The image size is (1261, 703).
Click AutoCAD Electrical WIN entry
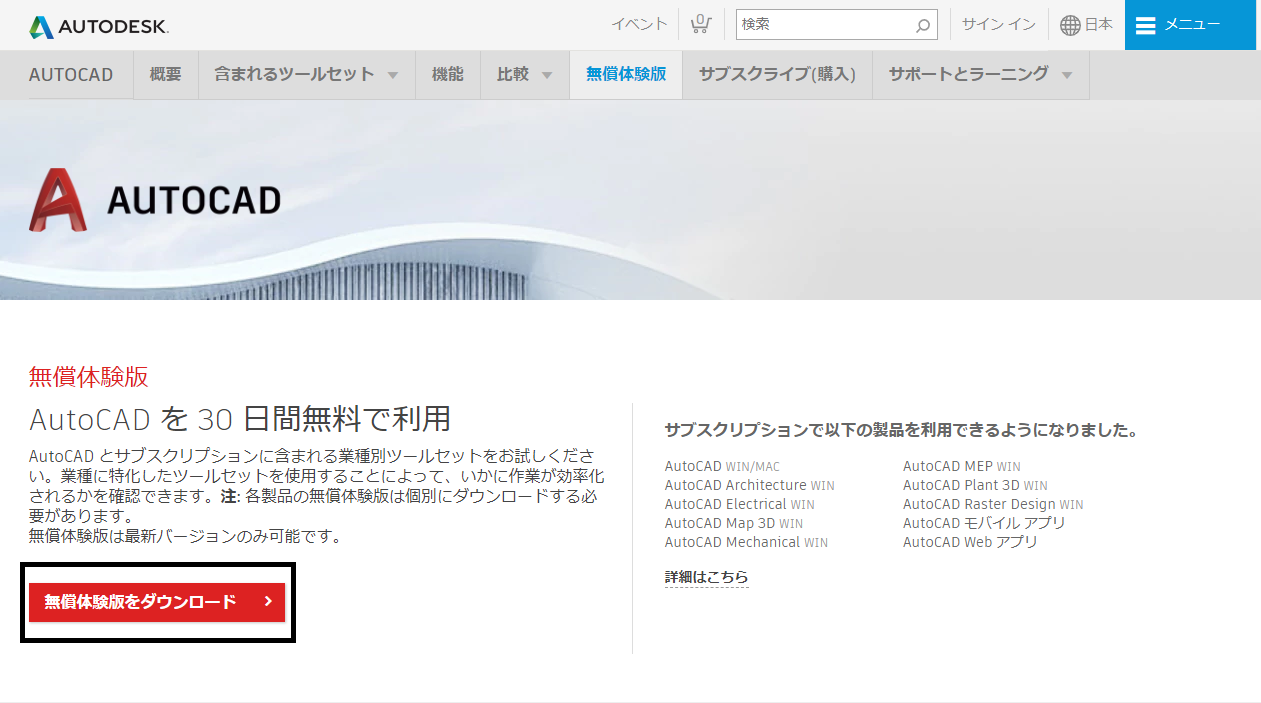click(740, 504)
